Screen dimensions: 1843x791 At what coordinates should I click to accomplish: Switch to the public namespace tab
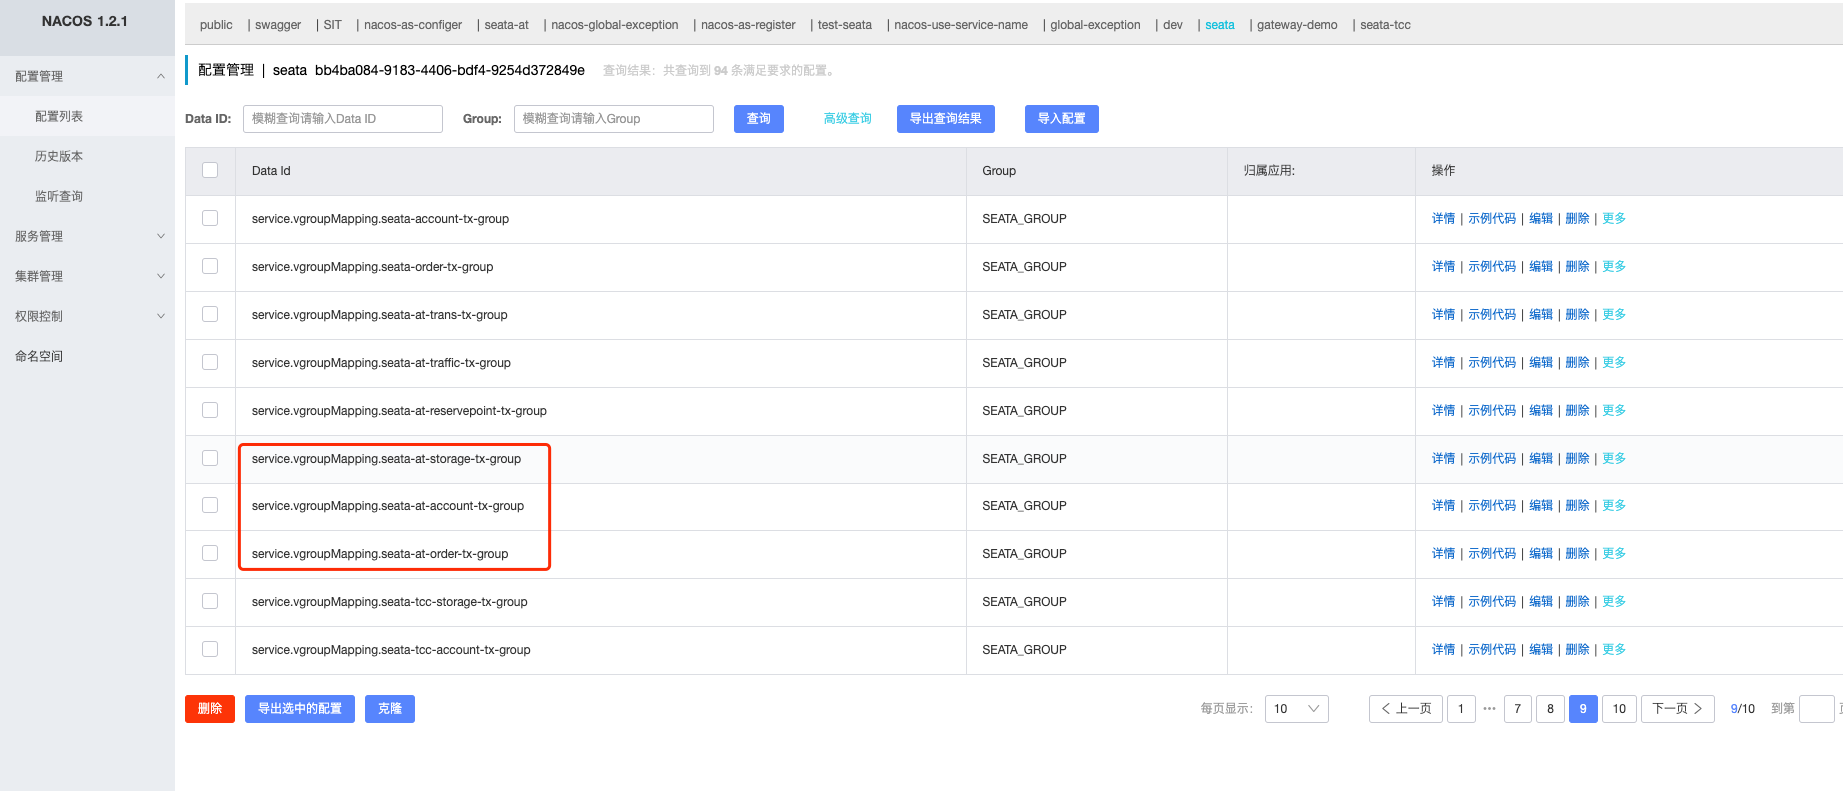[x=216, y=25]
